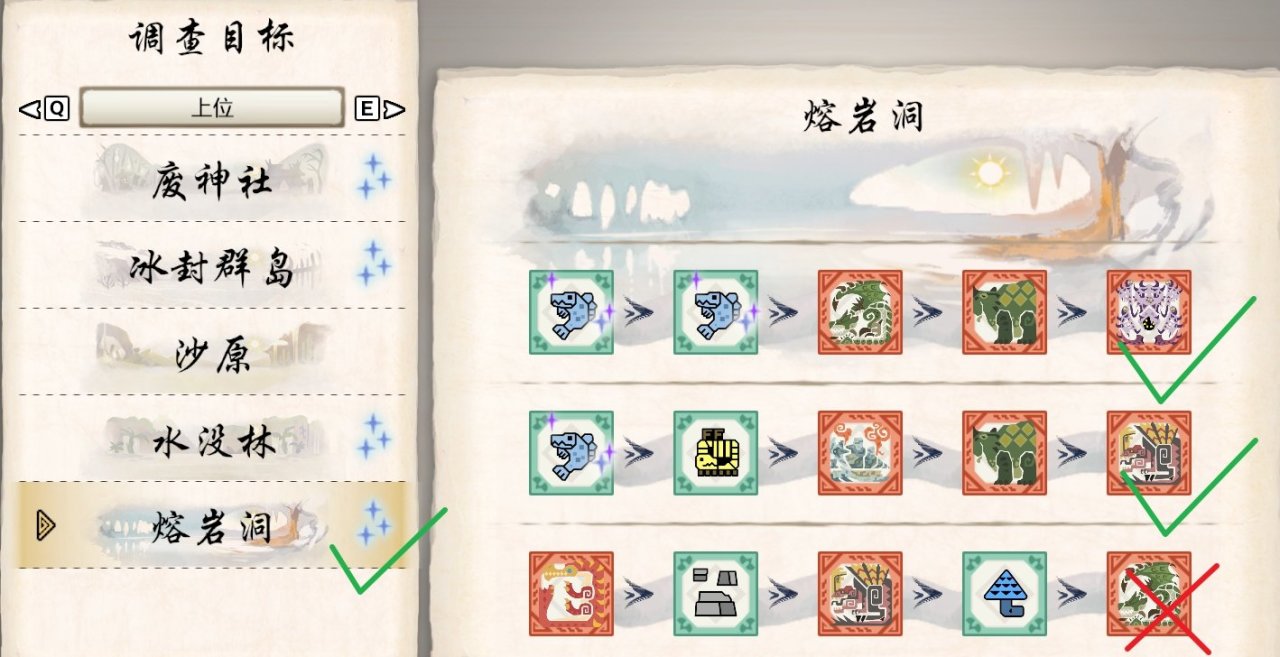
Task: Select 废神社 in the location list
Action: pyautogui.click(x=212, y=179)
